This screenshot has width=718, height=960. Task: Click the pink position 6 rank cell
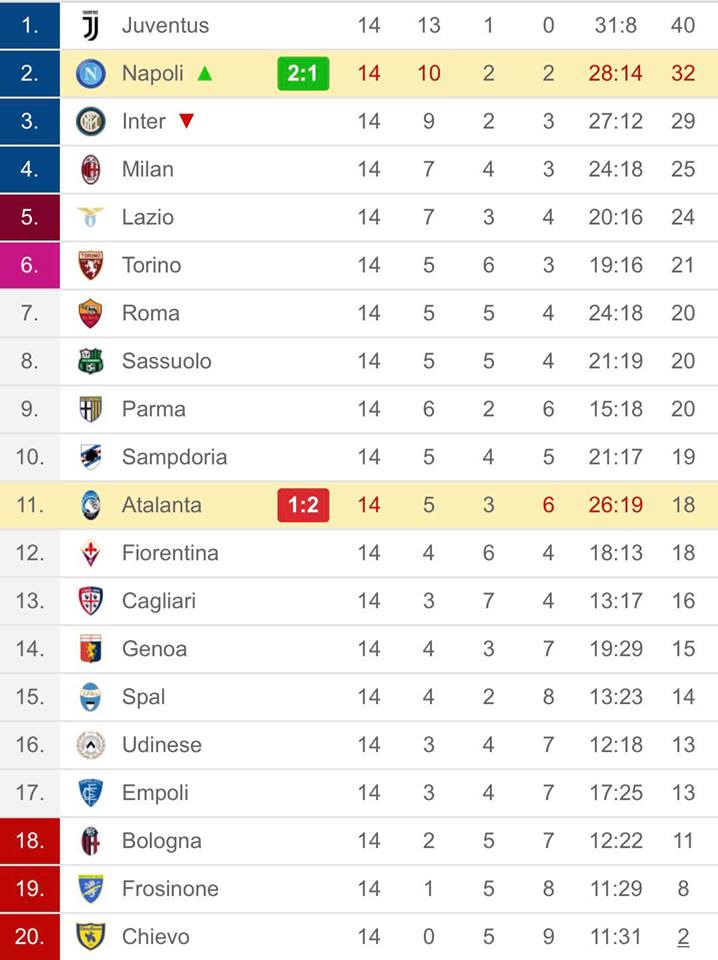click(x=30, y=265)
